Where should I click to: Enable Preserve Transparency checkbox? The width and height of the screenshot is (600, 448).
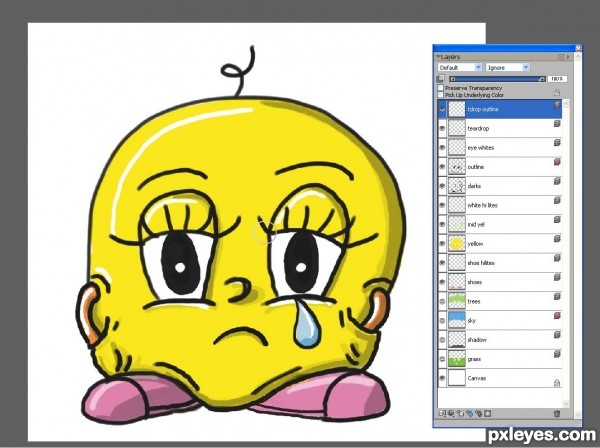click(x=440, y=88)
